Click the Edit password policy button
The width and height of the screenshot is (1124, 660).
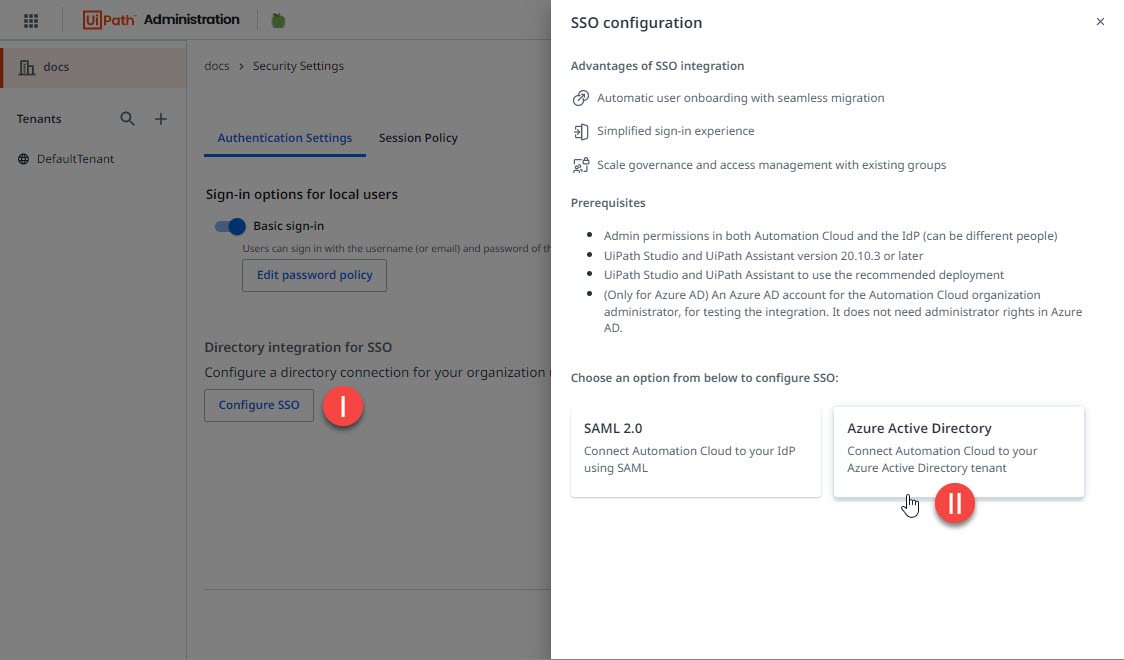pos(314,275)
